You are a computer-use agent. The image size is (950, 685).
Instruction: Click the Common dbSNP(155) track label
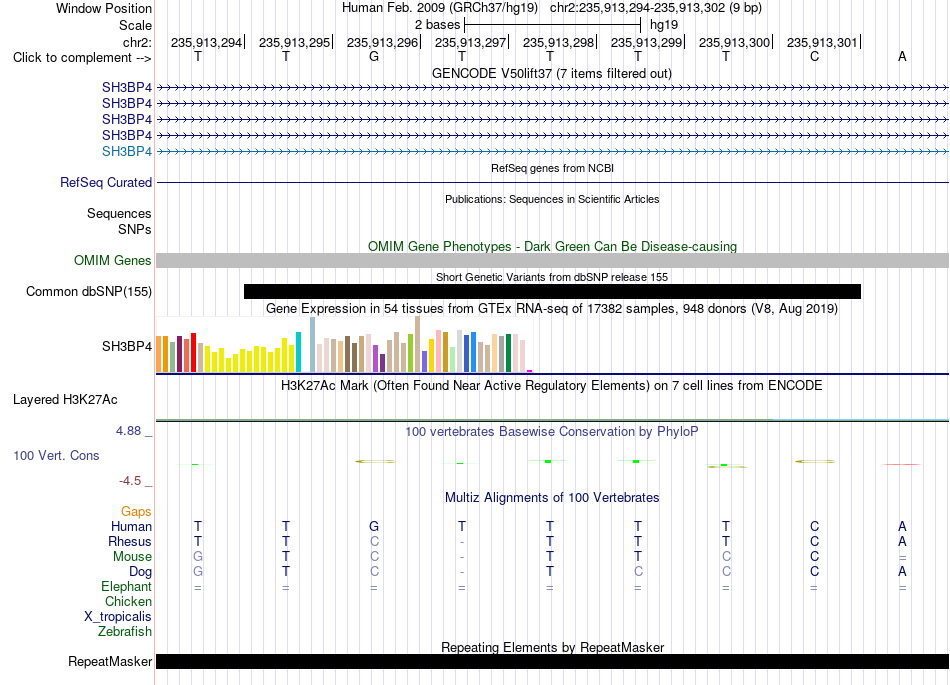pyautogui.click(x=89, y=291)
